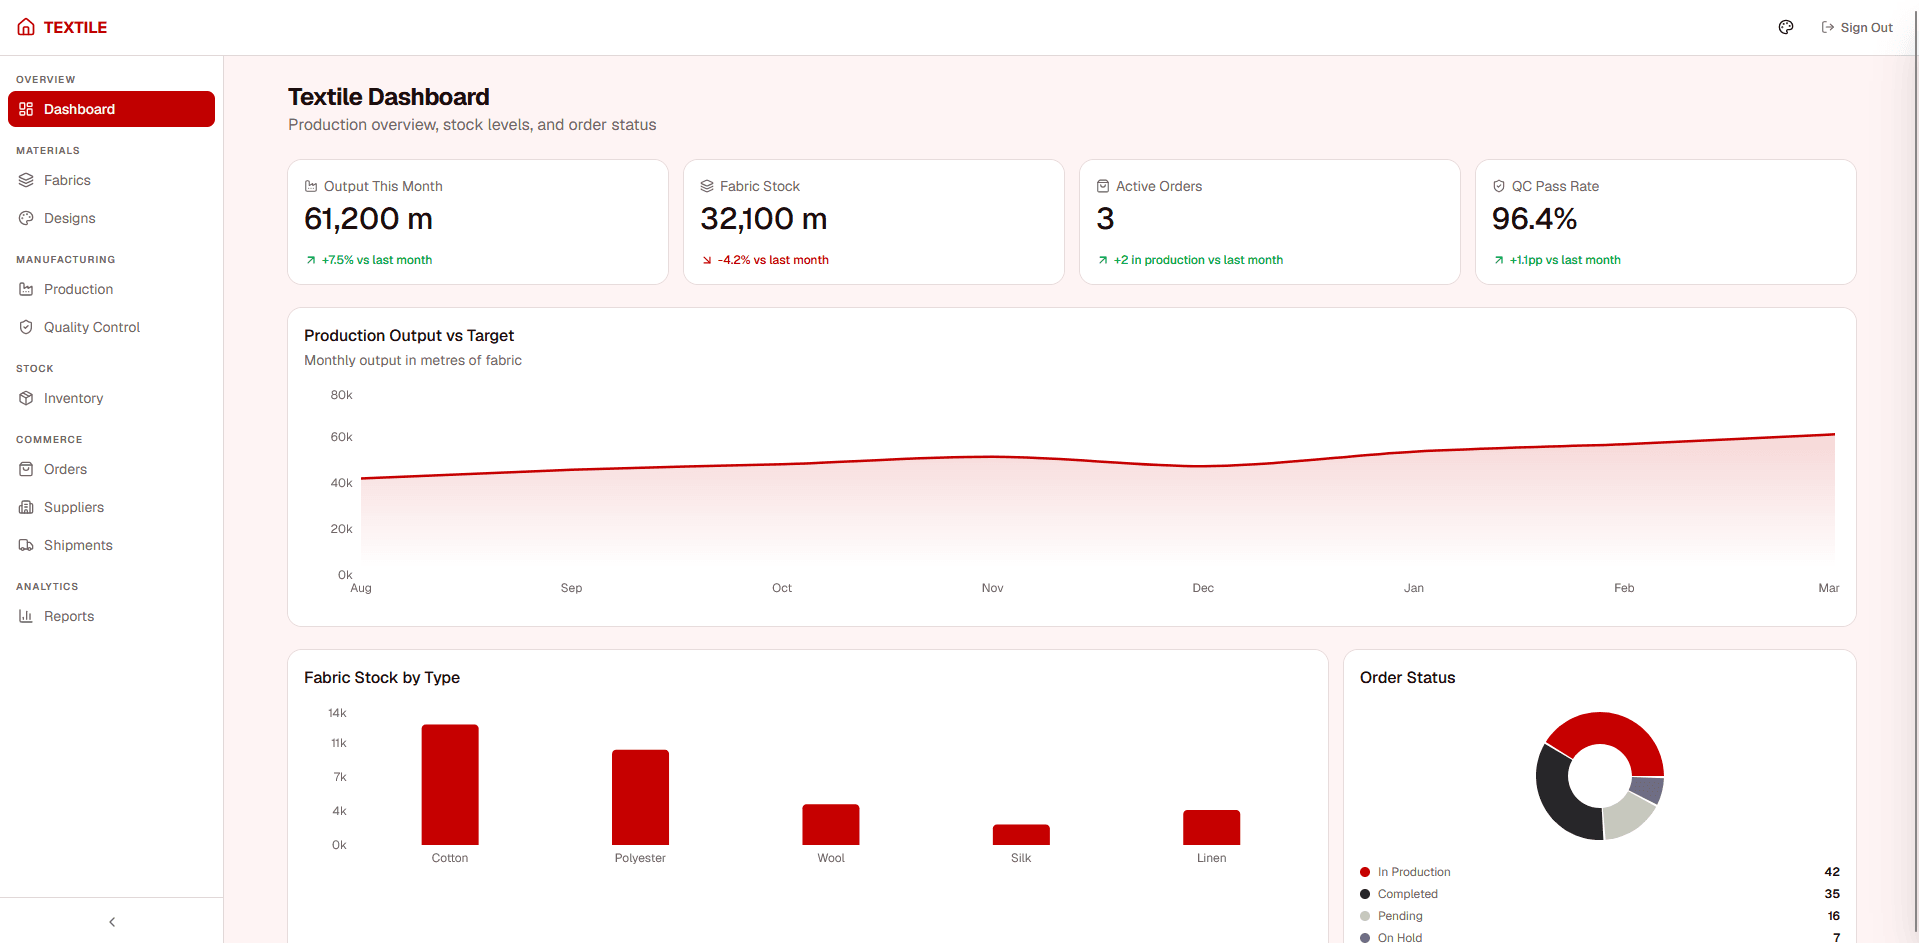Click the arrow beside +1.1pp trend
The height and width of the screenshot is (943, 1919).
[1499, 260]
